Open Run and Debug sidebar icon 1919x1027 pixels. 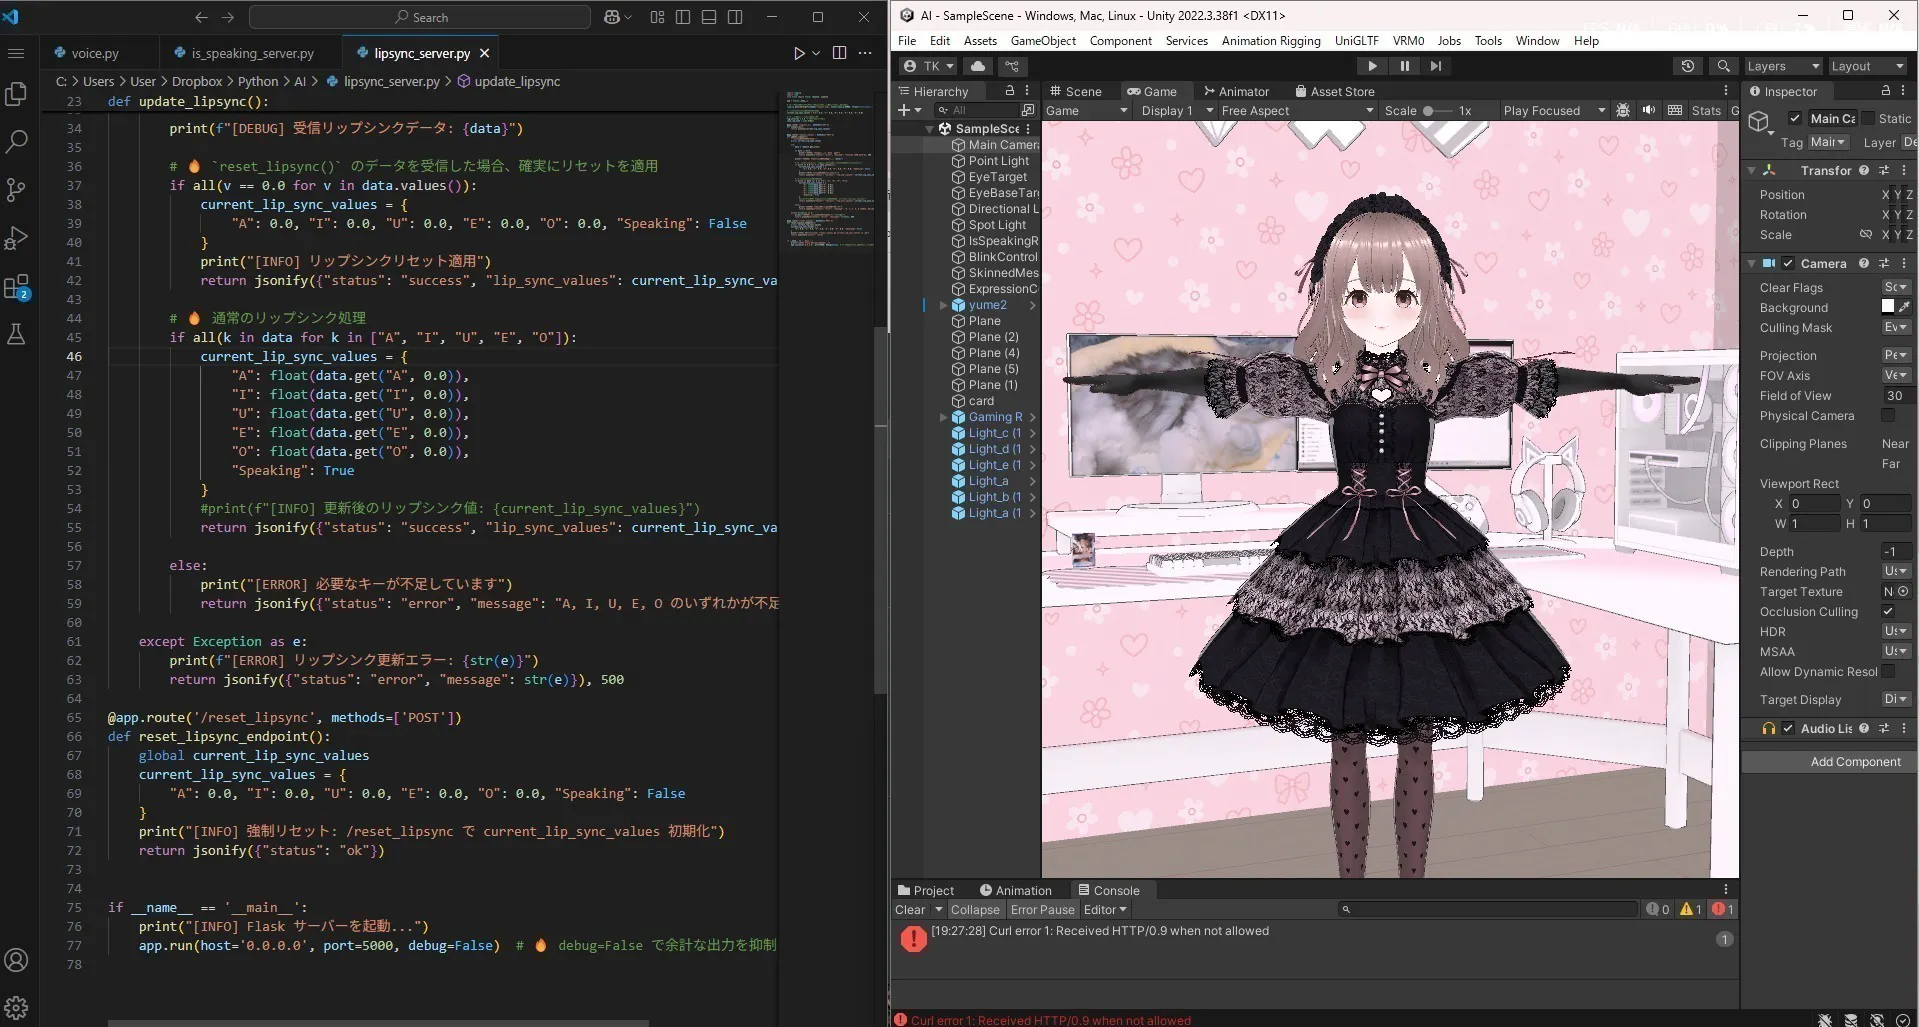point(16,239)
